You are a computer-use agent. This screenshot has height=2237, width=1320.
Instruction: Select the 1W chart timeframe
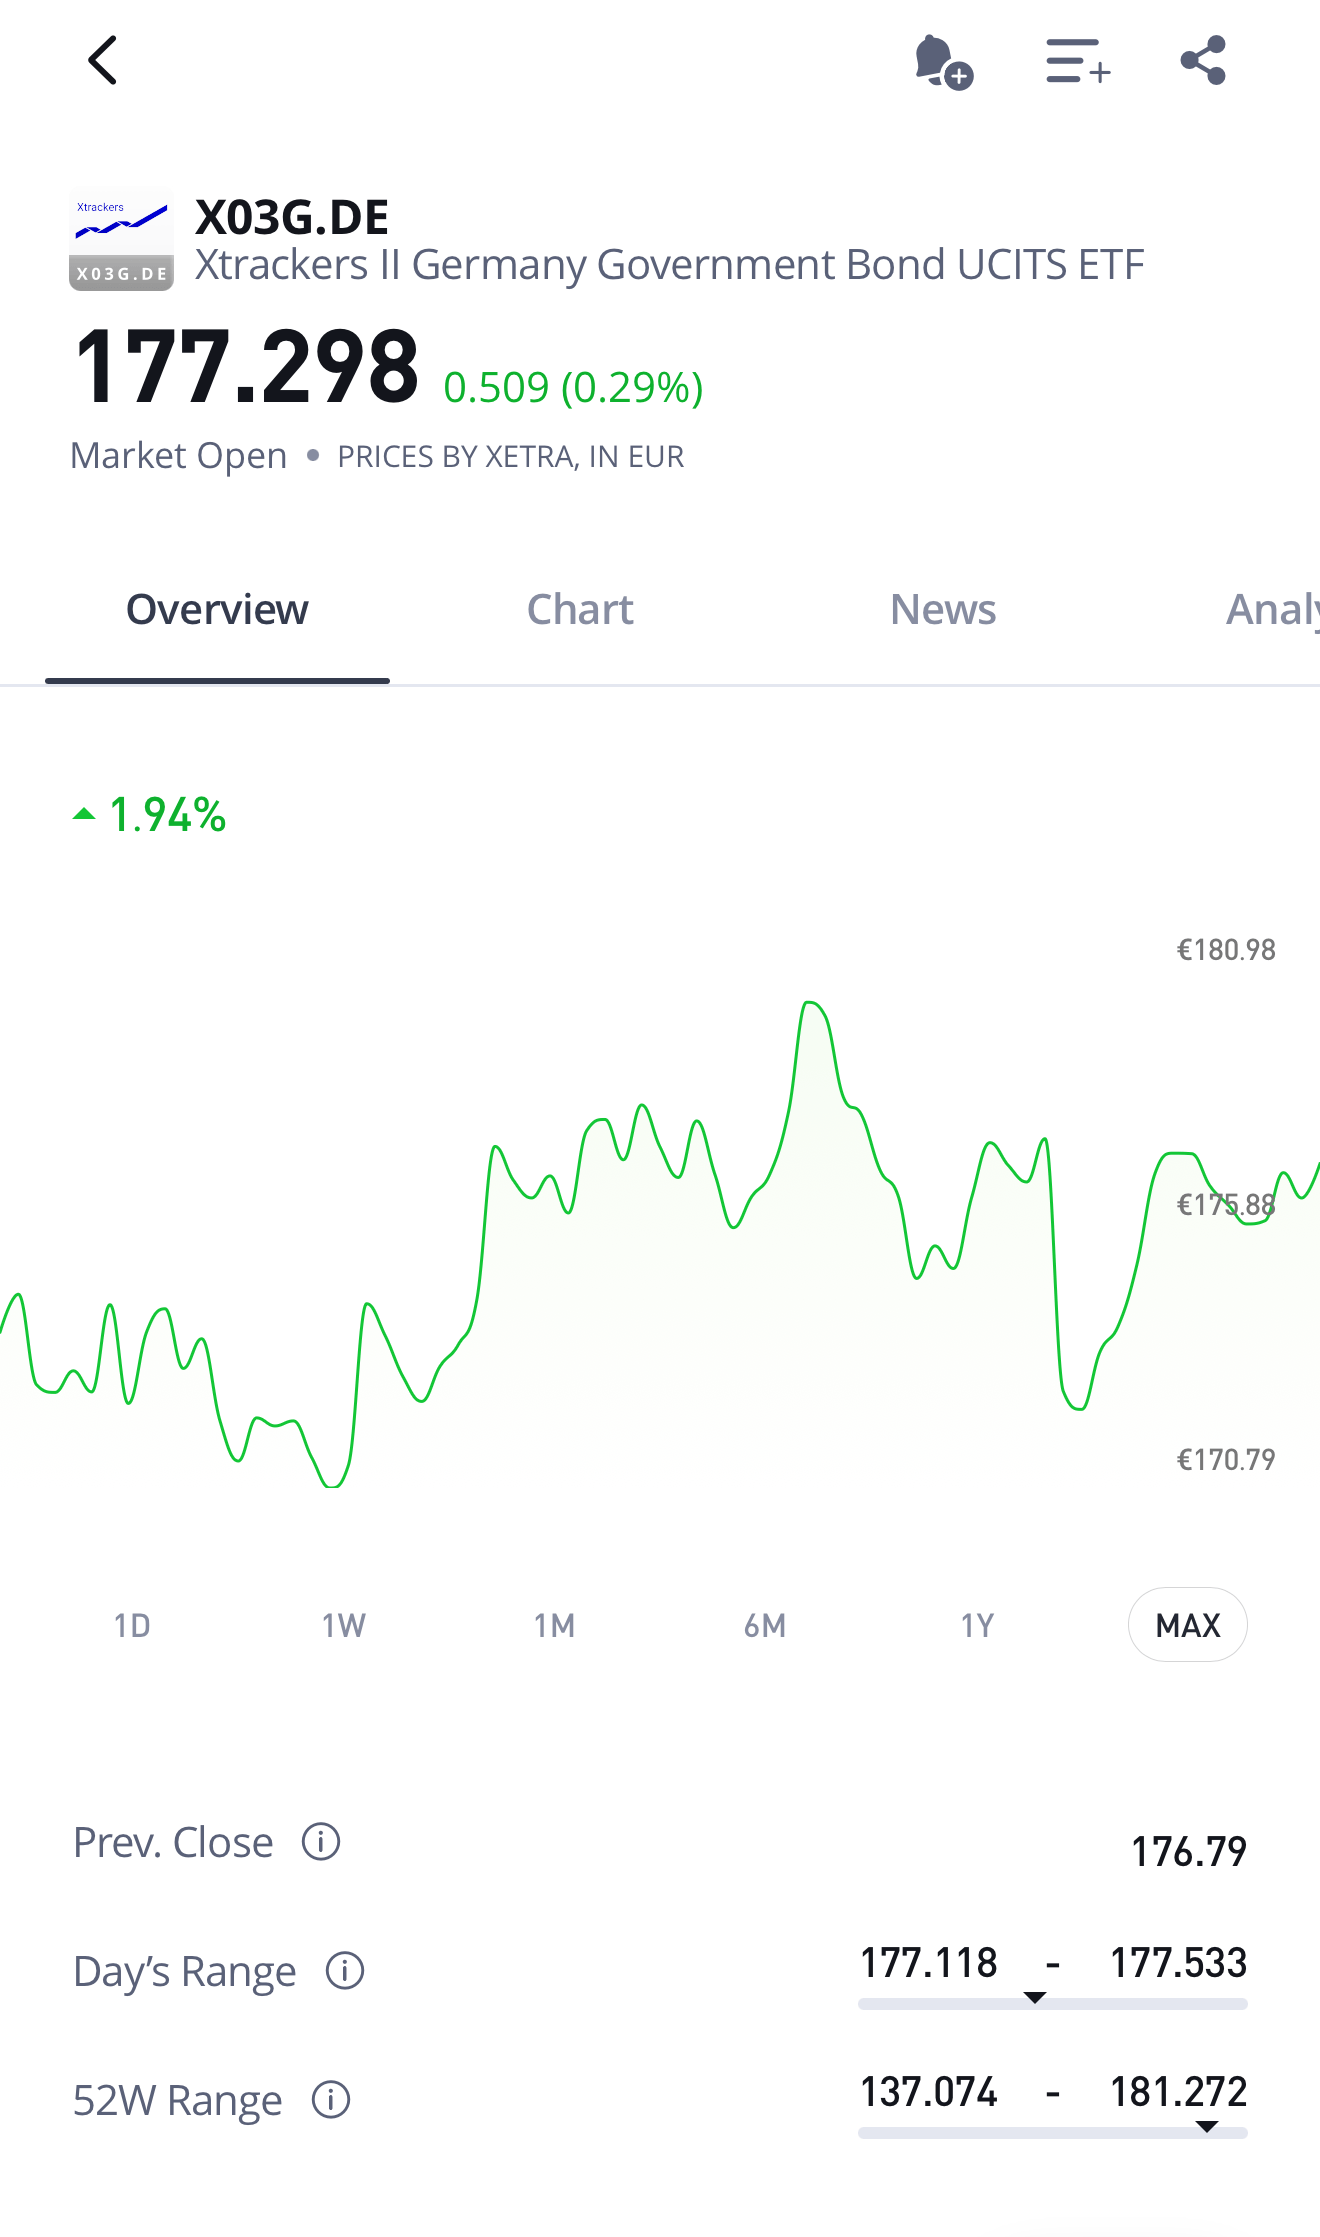343,1626
